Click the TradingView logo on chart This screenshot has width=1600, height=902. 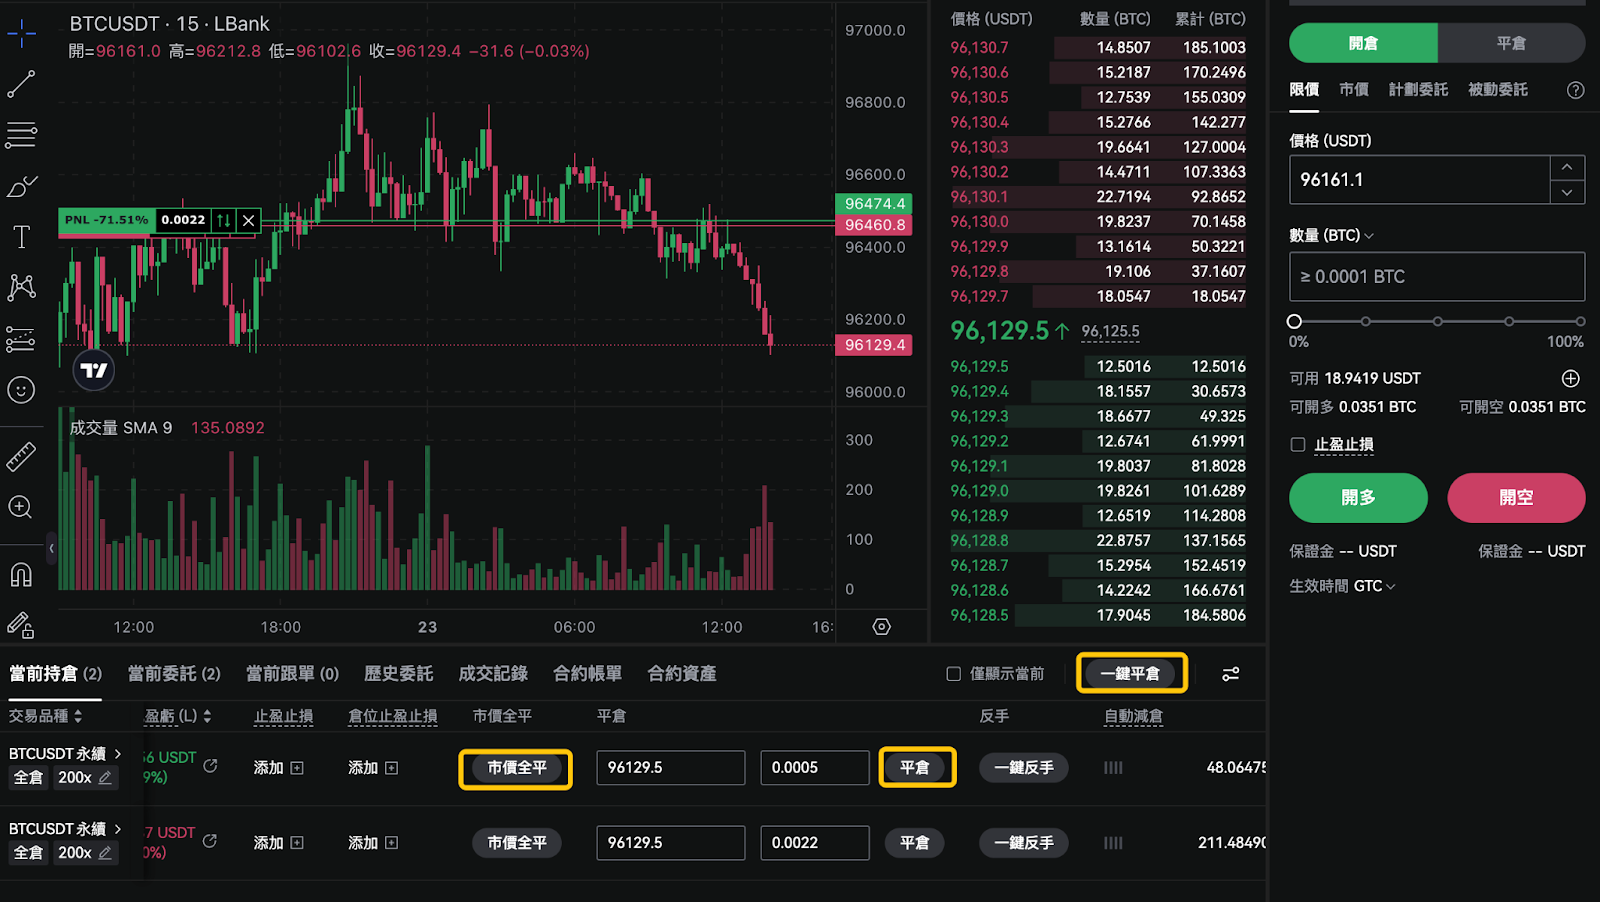94,371
